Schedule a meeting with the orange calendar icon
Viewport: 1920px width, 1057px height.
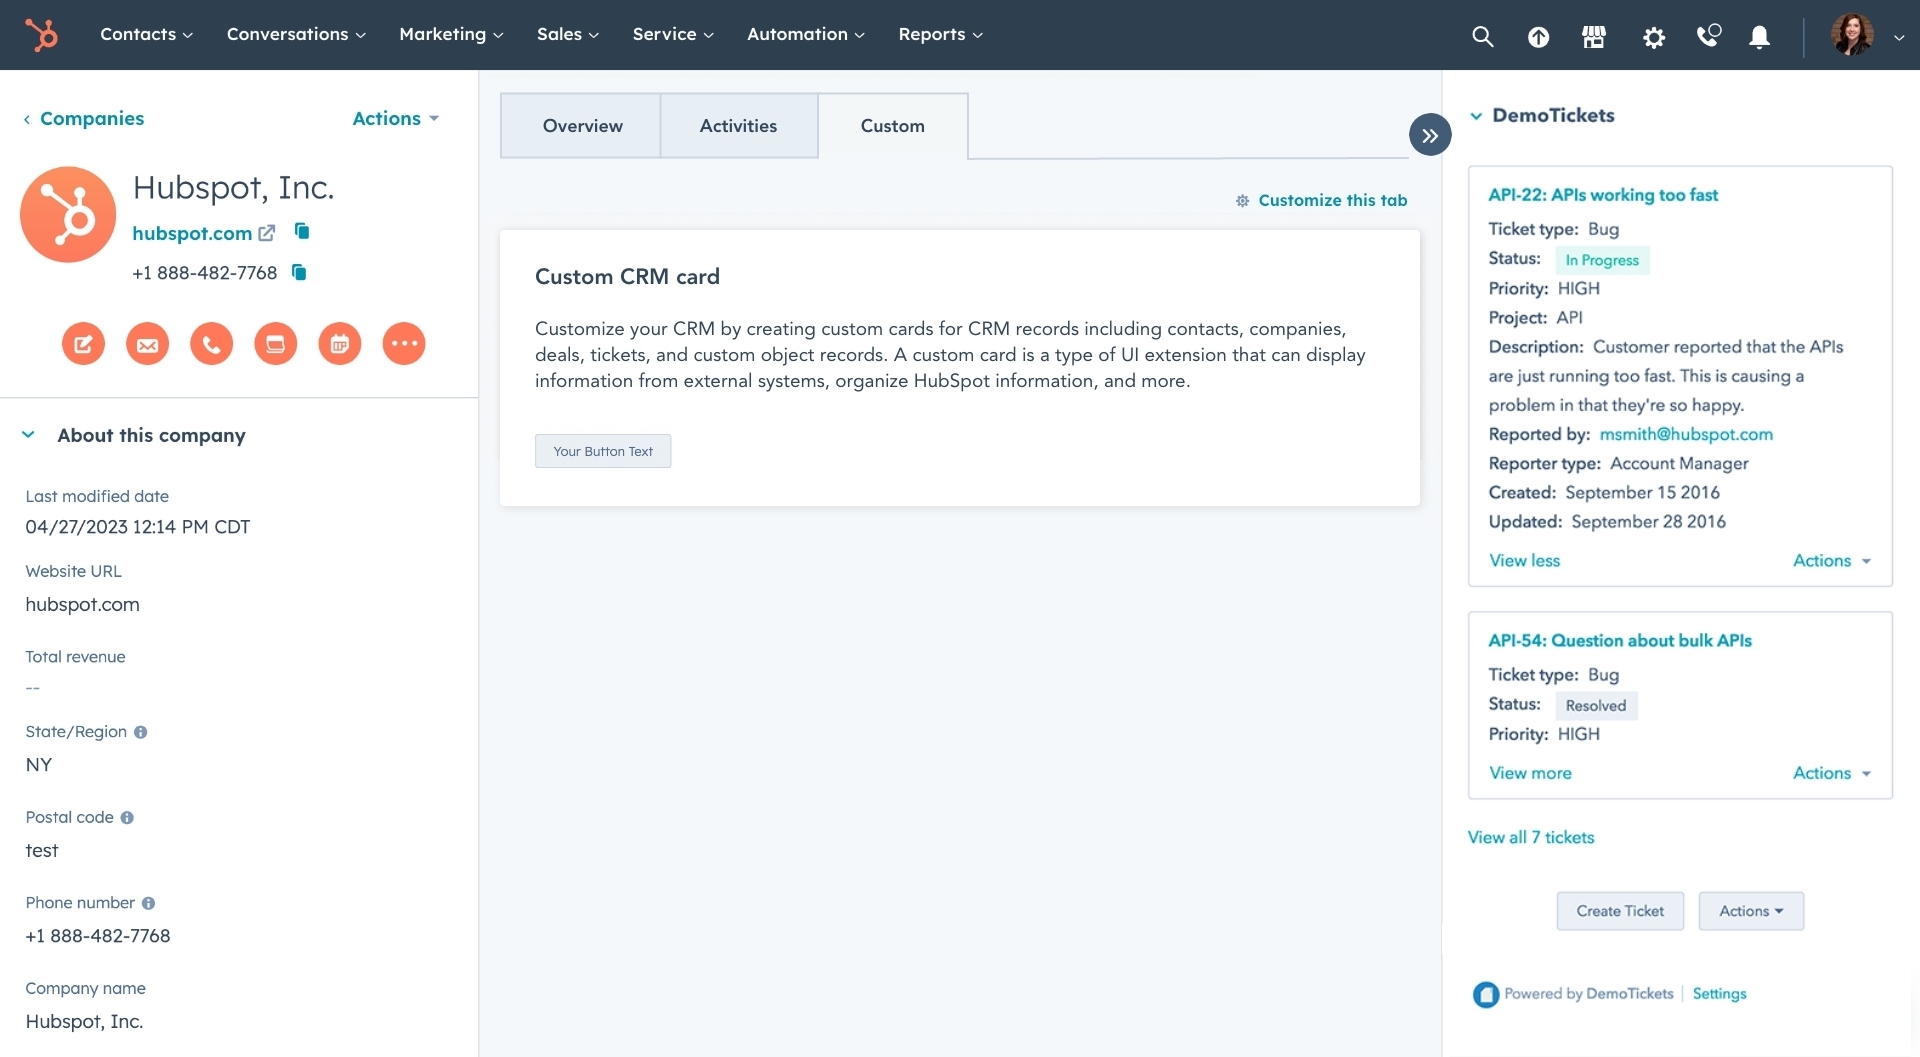[339, 344]
